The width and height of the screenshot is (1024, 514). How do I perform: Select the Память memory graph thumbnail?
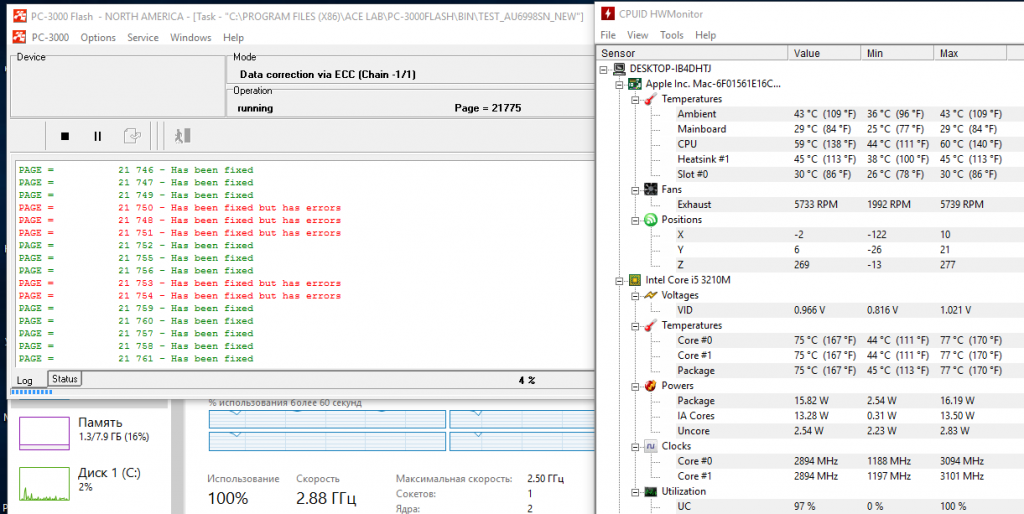[x=41, y=430]
